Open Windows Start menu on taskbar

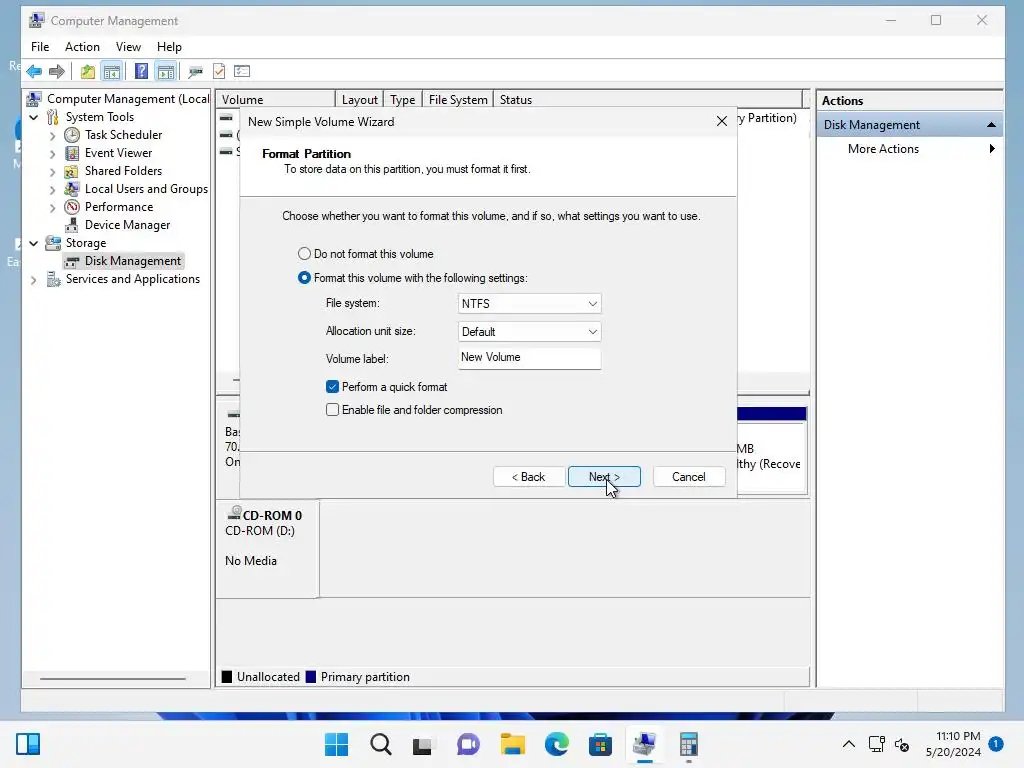[x=336, y=744]
